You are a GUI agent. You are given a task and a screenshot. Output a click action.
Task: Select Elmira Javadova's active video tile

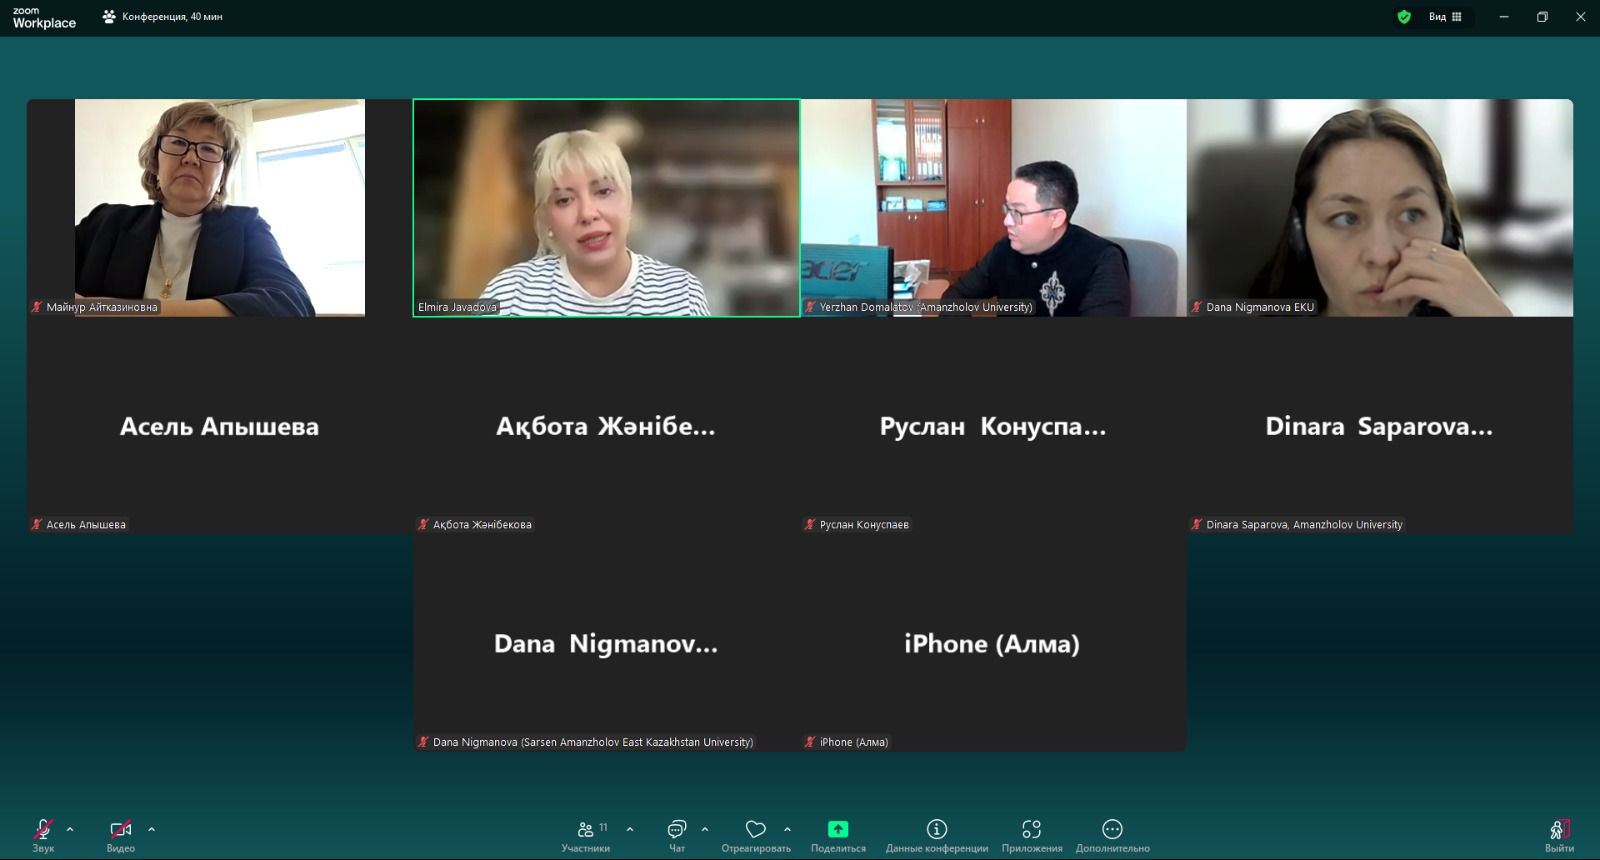click(606, 208)
